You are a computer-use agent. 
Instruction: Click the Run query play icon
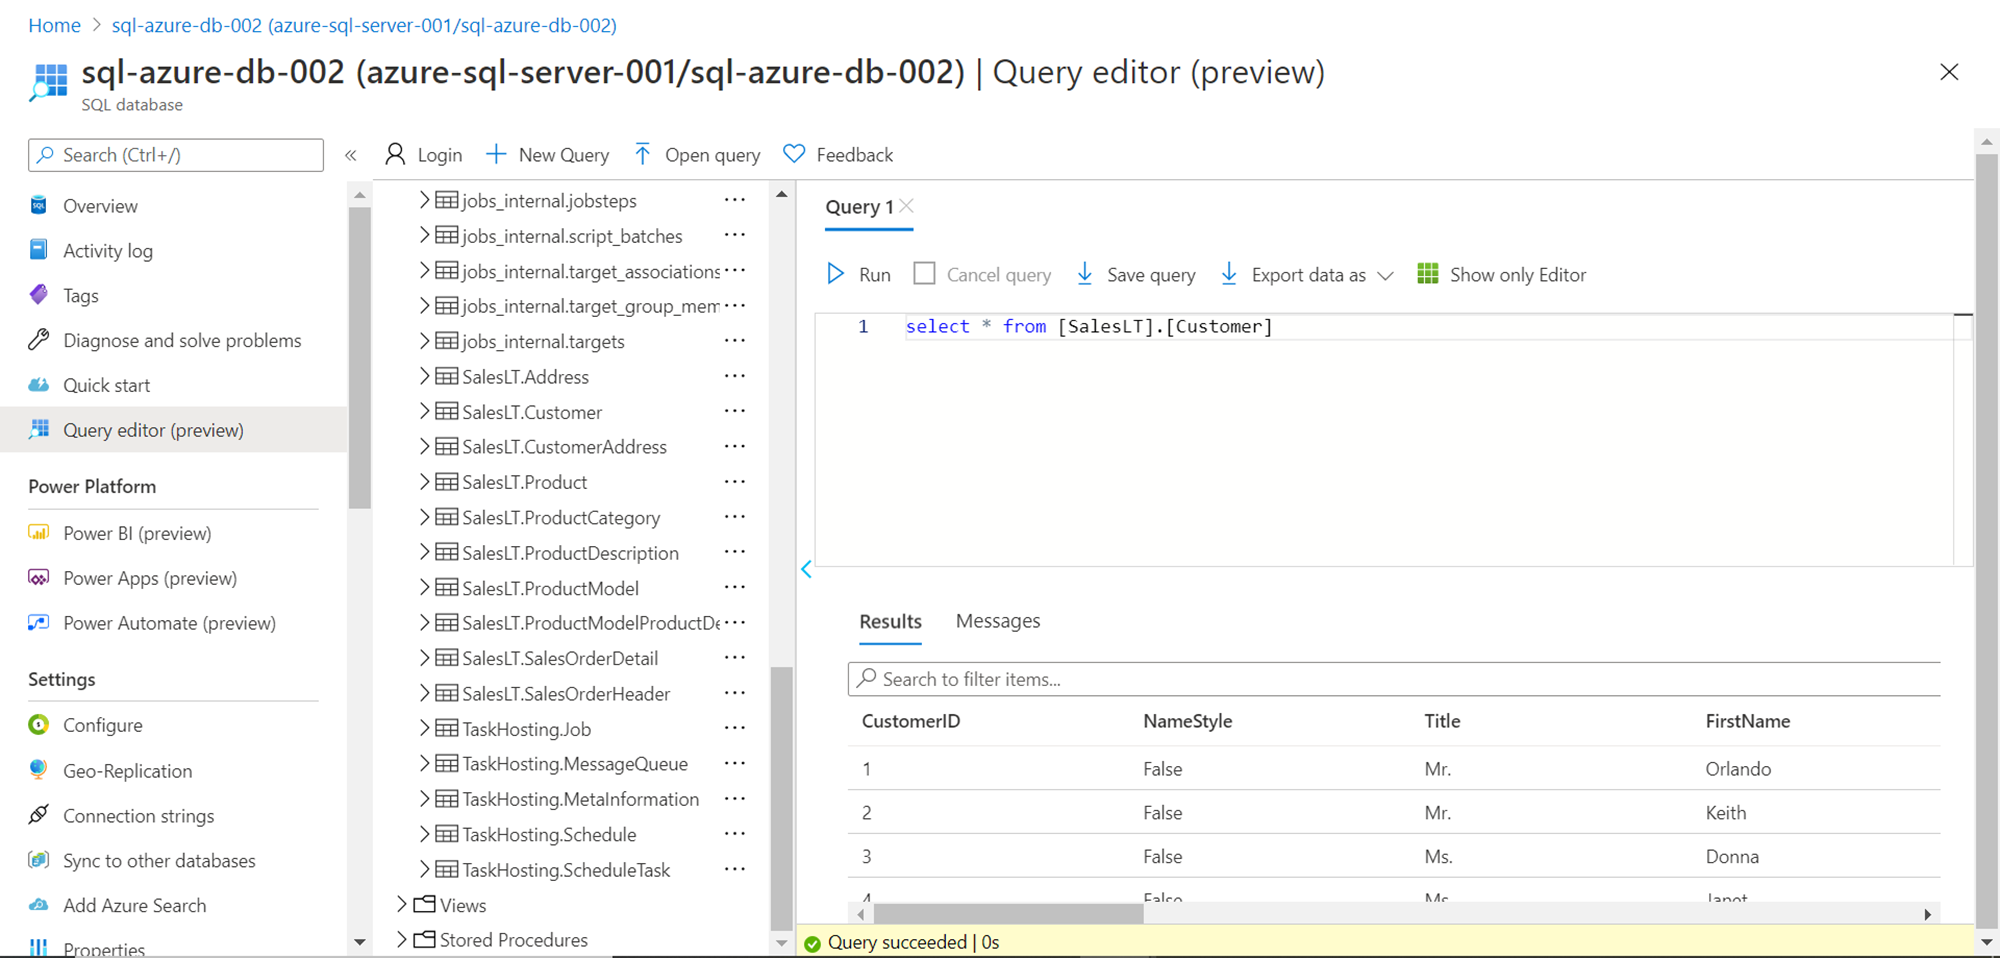pyautogui.click(x=835, y=274)
